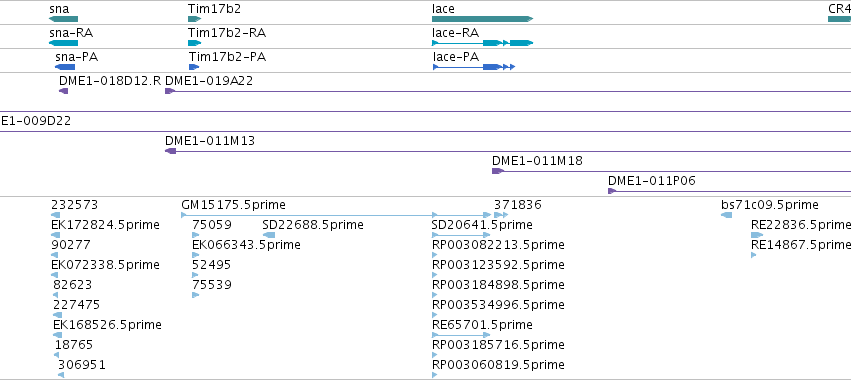Screen dimensions: 851x380
Task: Click the EK172824.5prime EST arrow
Action: [x=55, y=235]
